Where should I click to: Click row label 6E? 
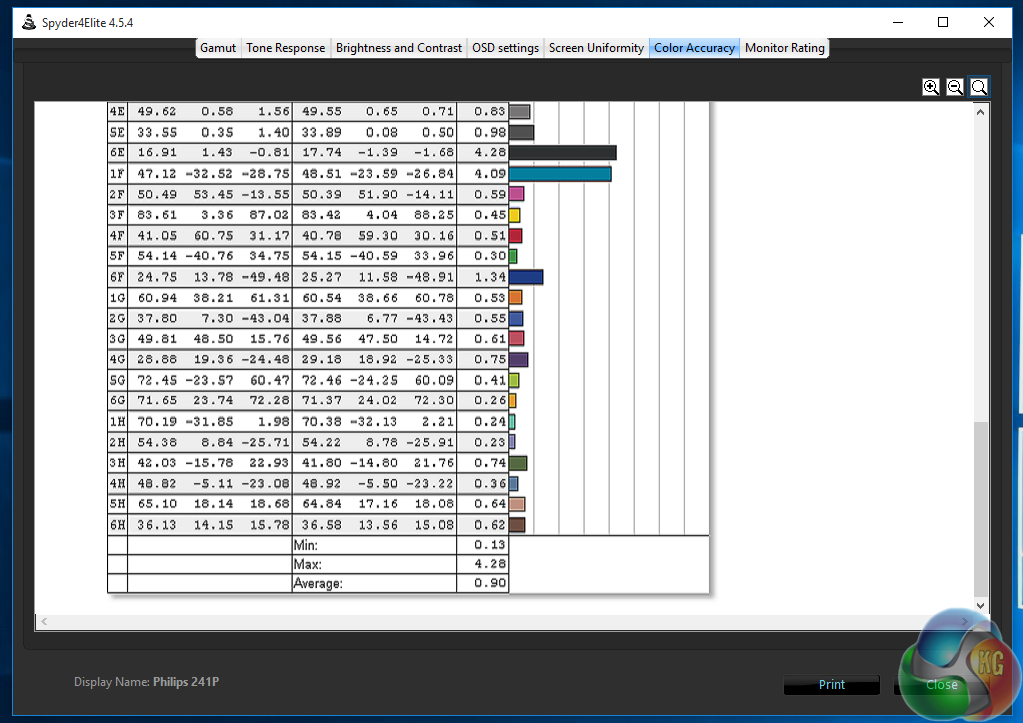click(117, 153)
